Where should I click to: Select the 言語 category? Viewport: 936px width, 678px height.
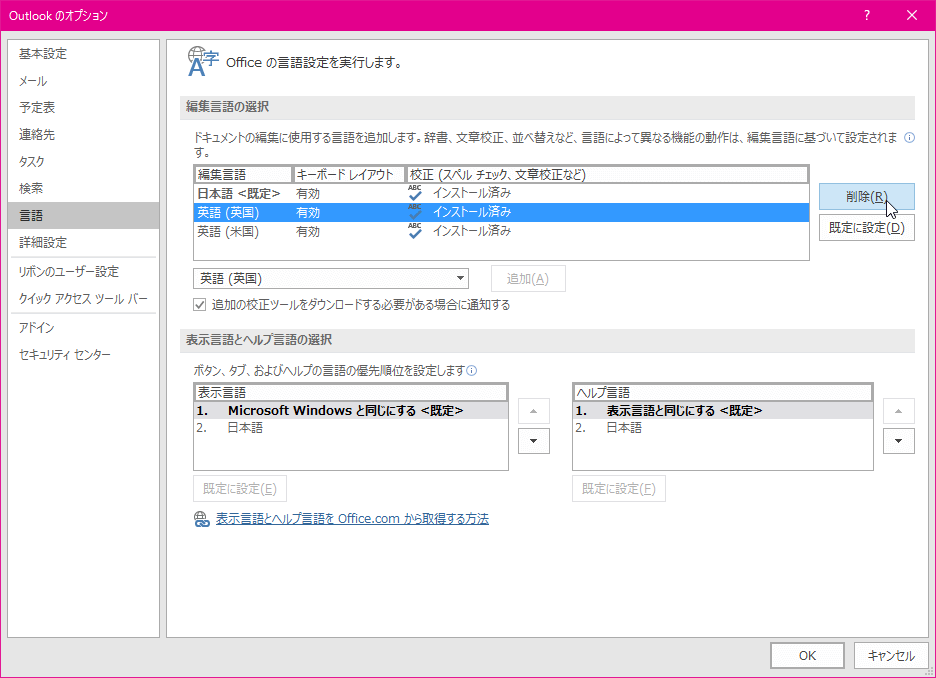click(x=84, y=215)
